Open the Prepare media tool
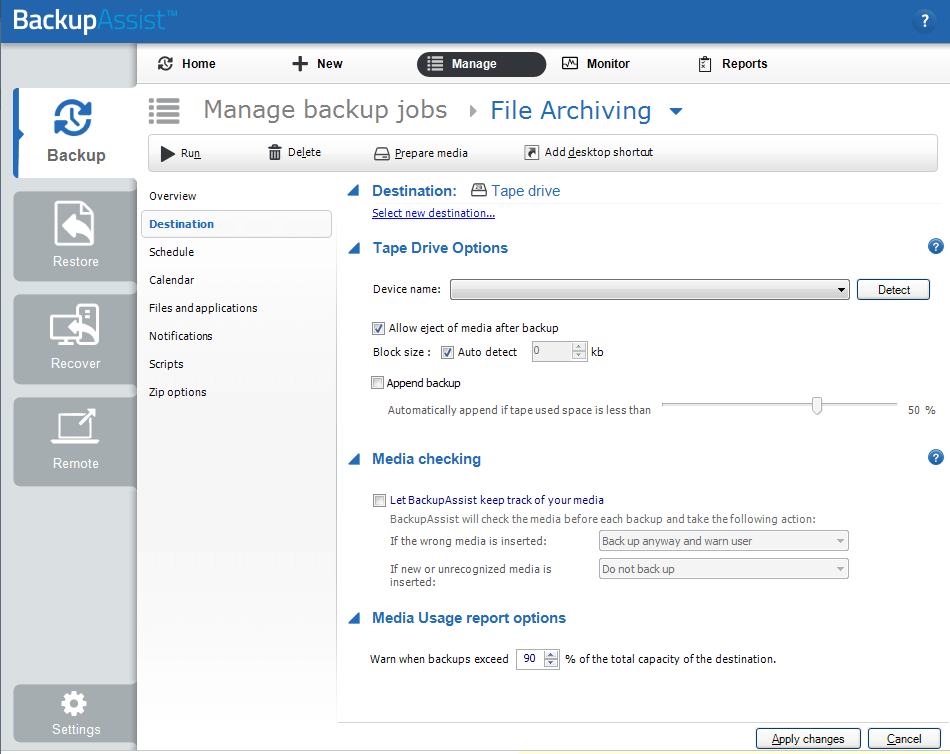This screenshot has height=754, width=950. [420, 153]
